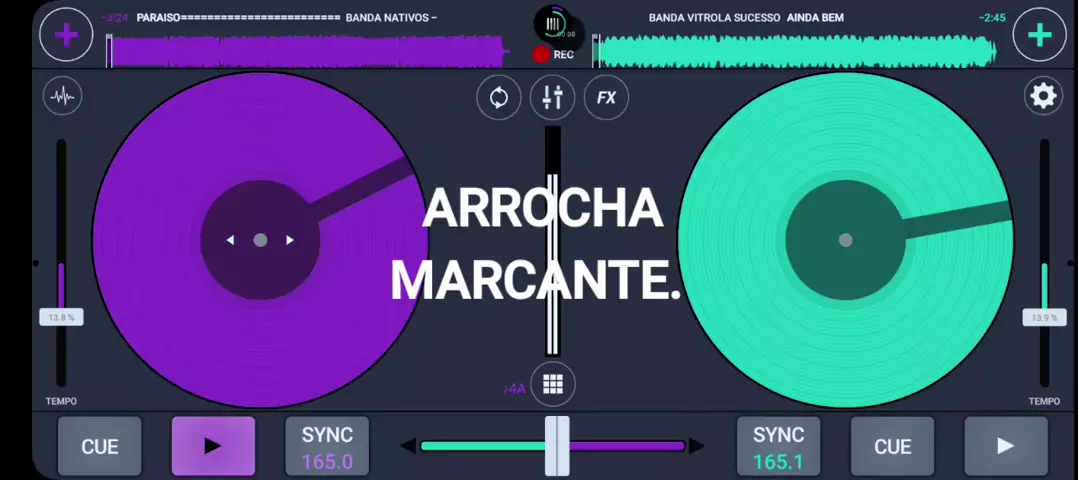Play the left purple deck
Screen dimensions: 1078x480
coord(213,446)
